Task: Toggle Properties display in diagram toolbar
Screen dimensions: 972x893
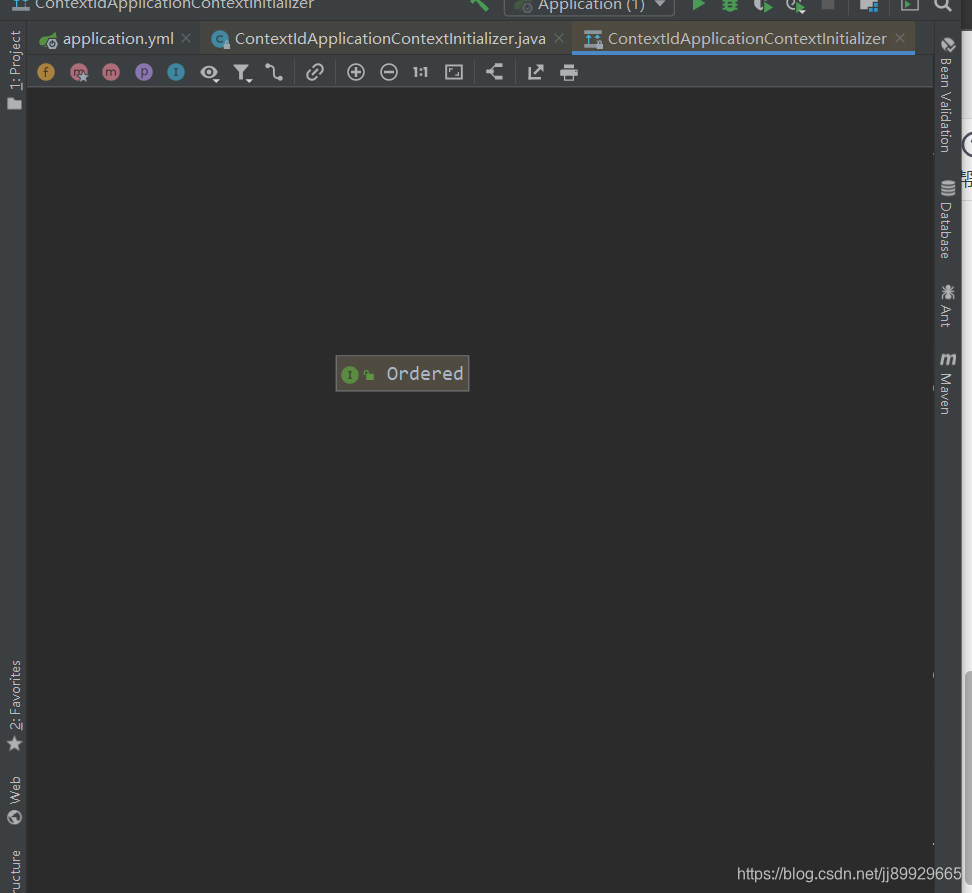Action: point(144,73)
